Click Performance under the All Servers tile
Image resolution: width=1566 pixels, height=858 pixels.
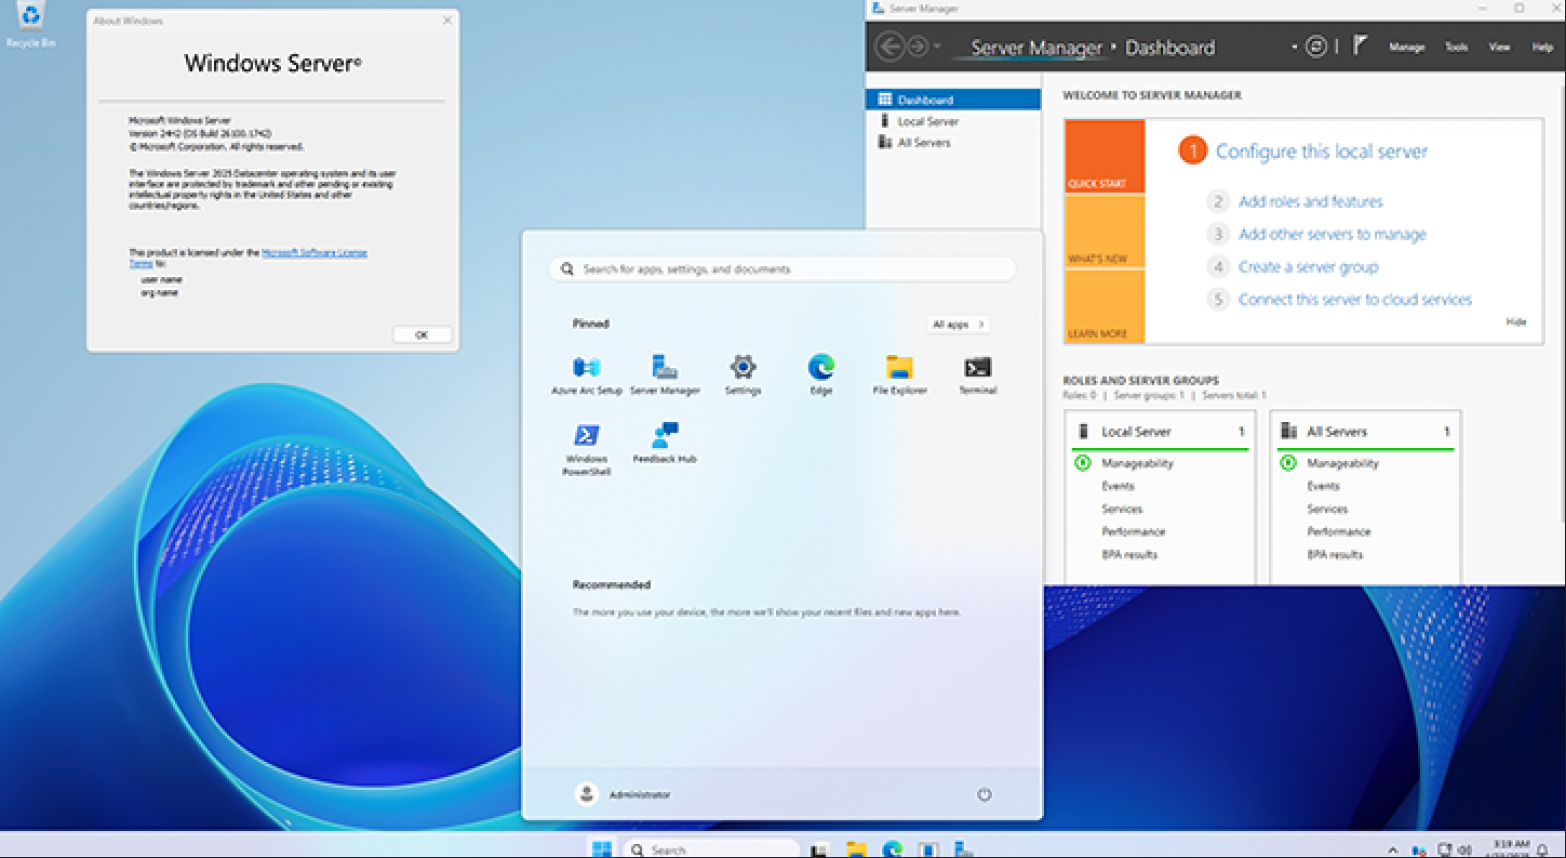[x=1338, y=532]
